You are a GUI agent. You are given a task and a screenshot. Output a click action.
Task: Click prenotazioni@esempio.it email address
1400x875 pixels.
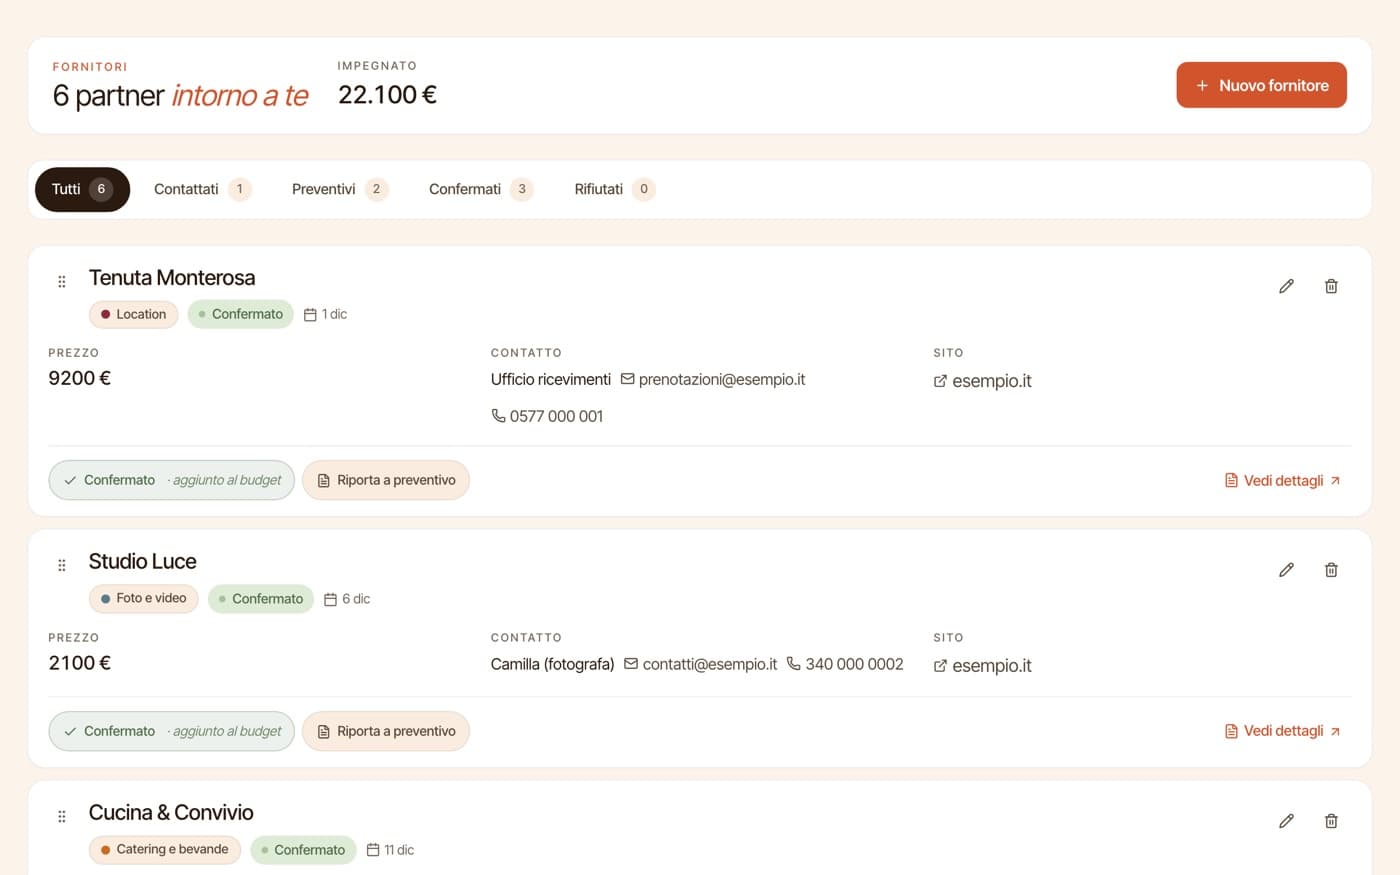pyautogui.click(x=713, y=380)
